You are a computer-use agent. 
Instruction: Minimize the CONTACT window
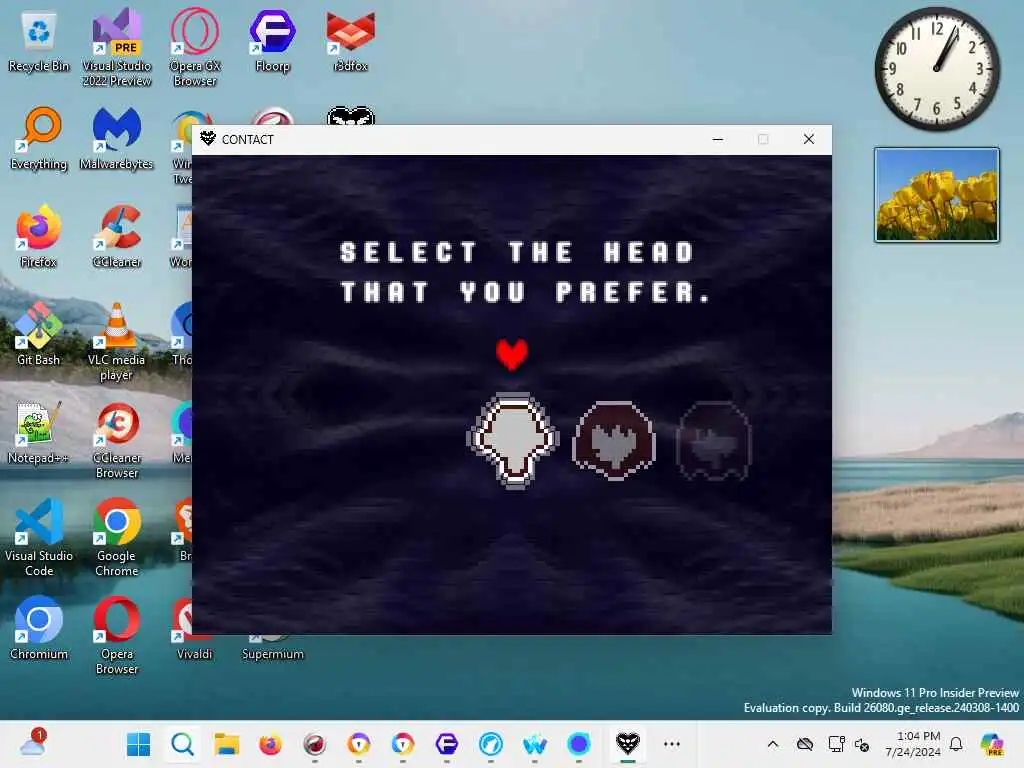pyautogui.click(x=718, y=139)
